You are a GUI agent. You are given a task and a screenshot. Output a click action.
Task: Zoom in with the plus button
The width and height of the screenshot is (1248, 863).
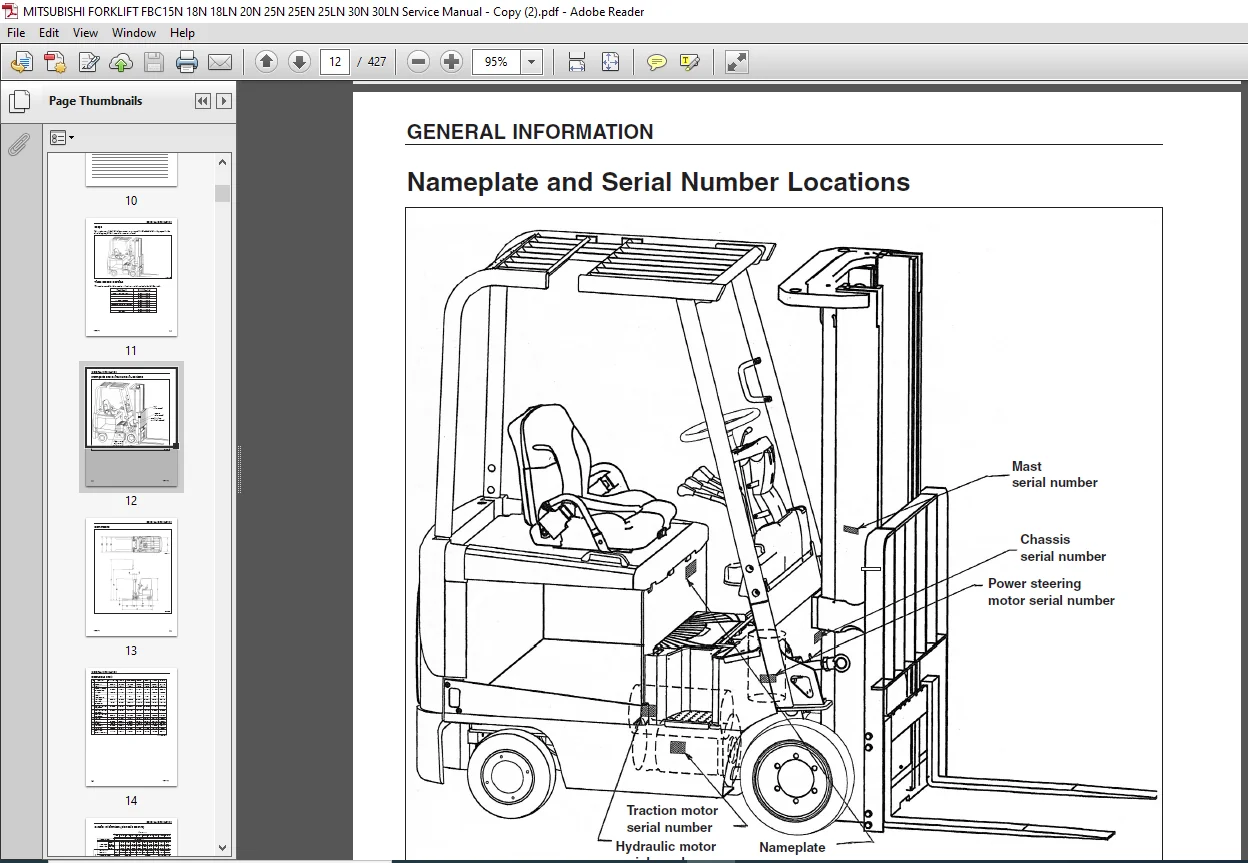pyautogui.click(x=452, y=62)
